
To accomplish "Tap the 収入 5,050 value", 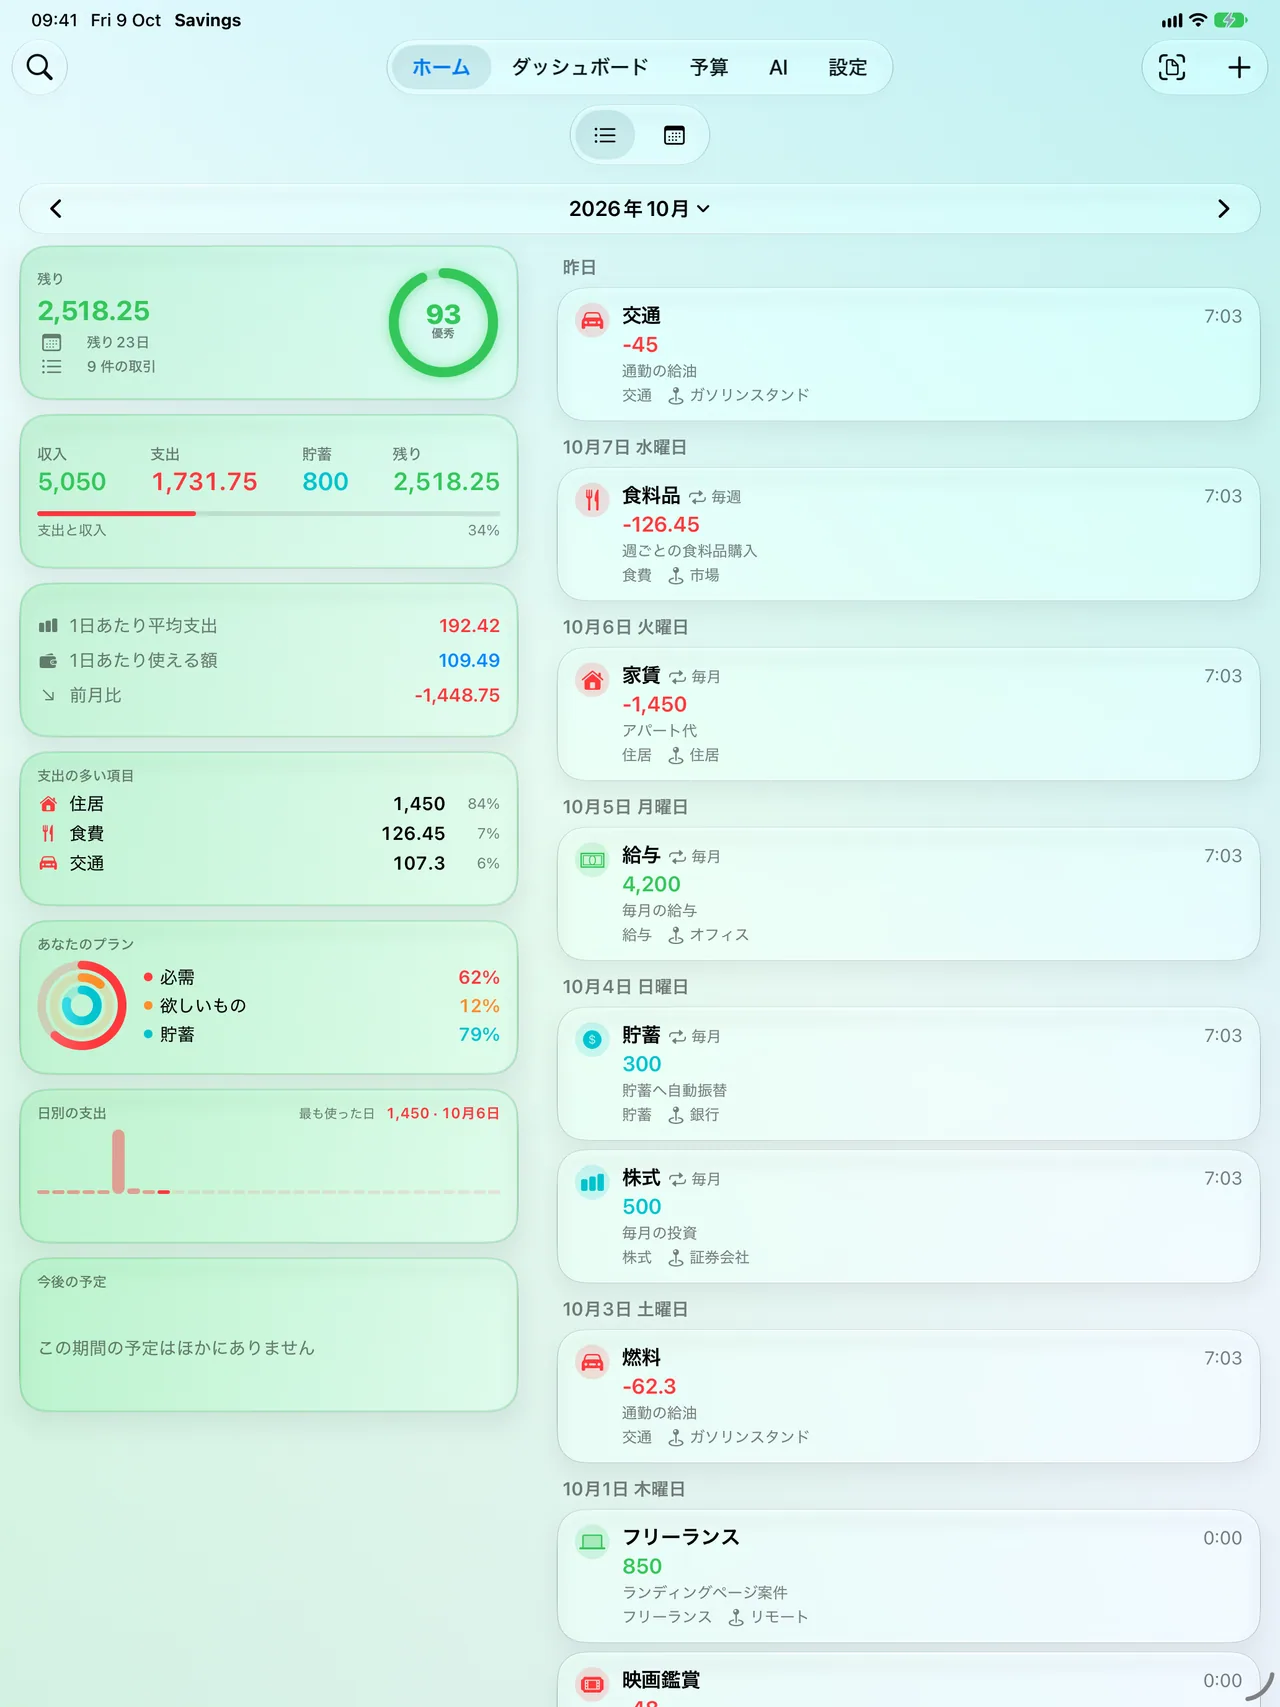I will [72, 482].
